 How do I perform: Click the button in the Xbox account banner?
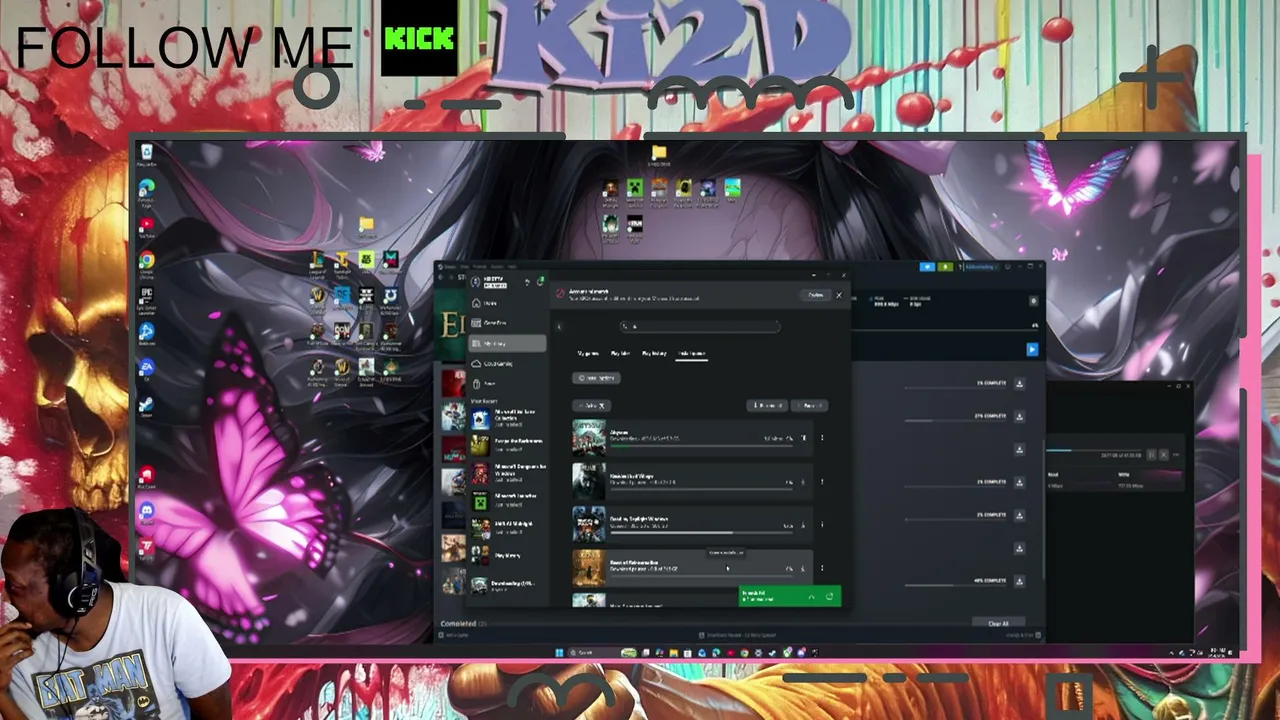(815, 295)
